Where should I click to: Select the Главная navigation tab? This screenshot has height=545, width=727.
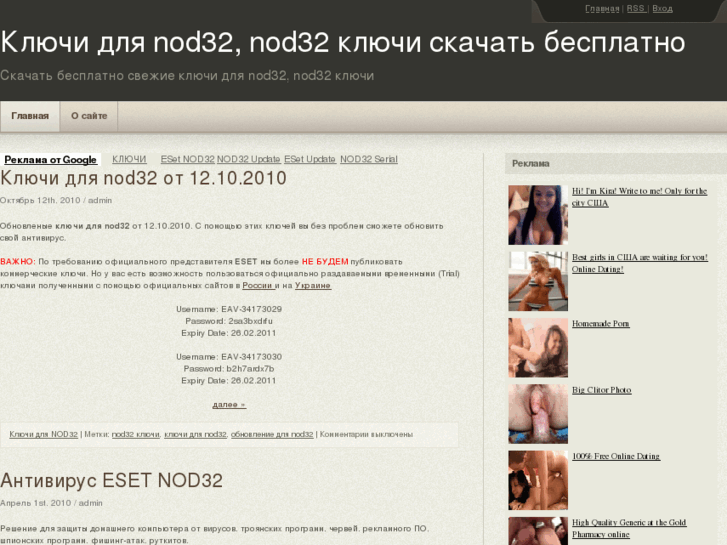coord(30,116)
